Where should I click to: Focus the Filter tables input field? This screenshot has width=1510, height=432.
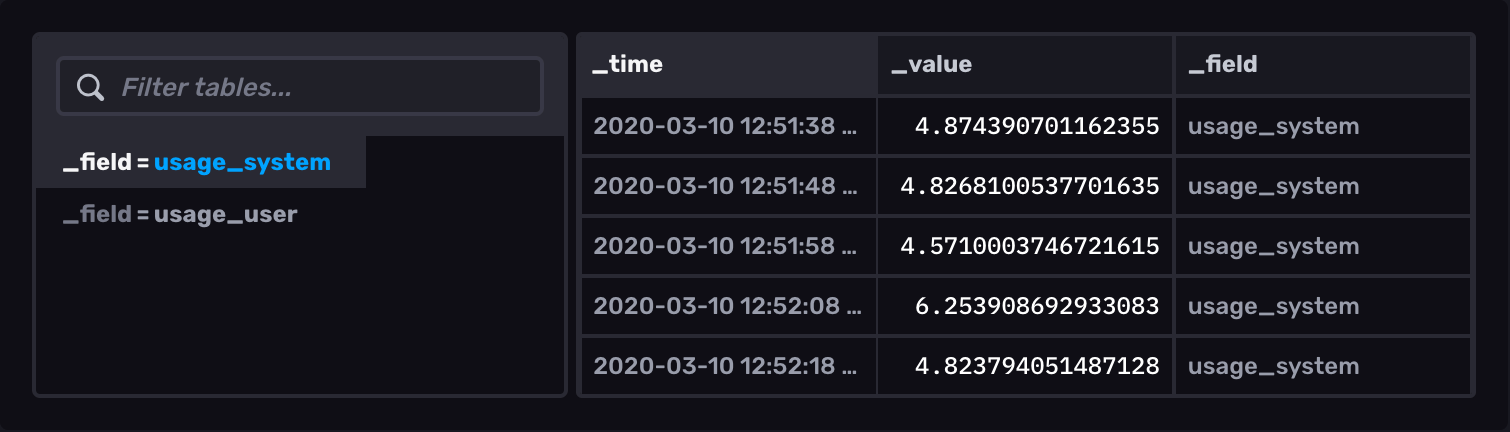320,88
